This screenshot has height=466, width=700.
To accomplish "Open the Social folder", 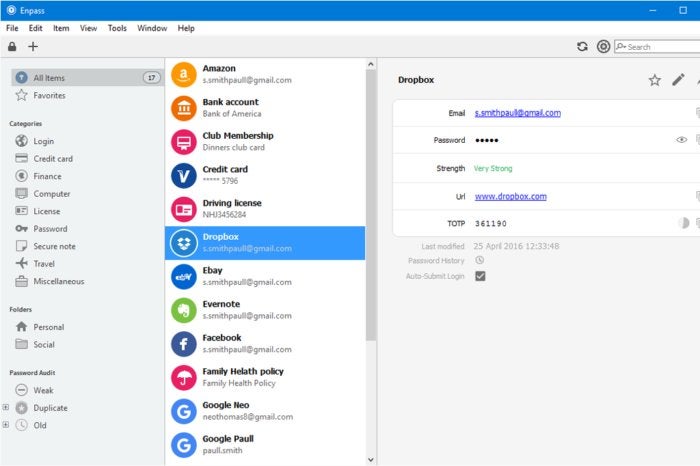I will [x=43, y=345].
